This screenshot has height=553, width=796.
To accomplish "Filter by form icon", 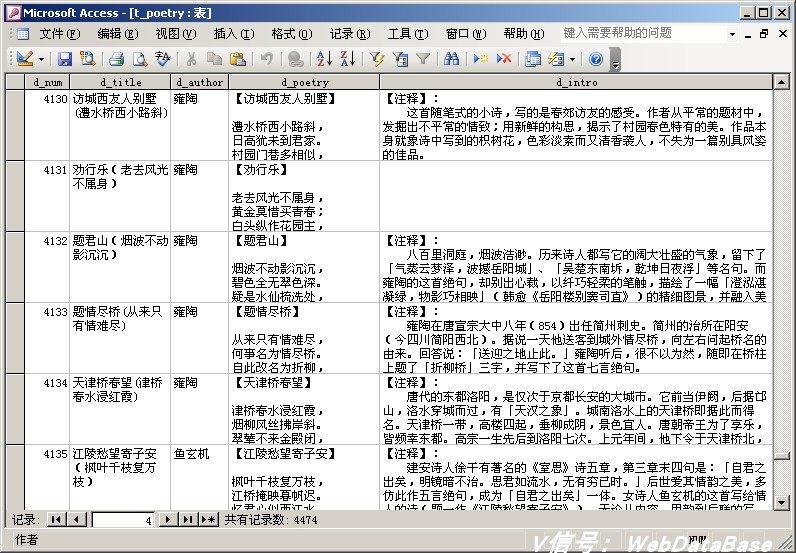I will [x=400, y=59].
